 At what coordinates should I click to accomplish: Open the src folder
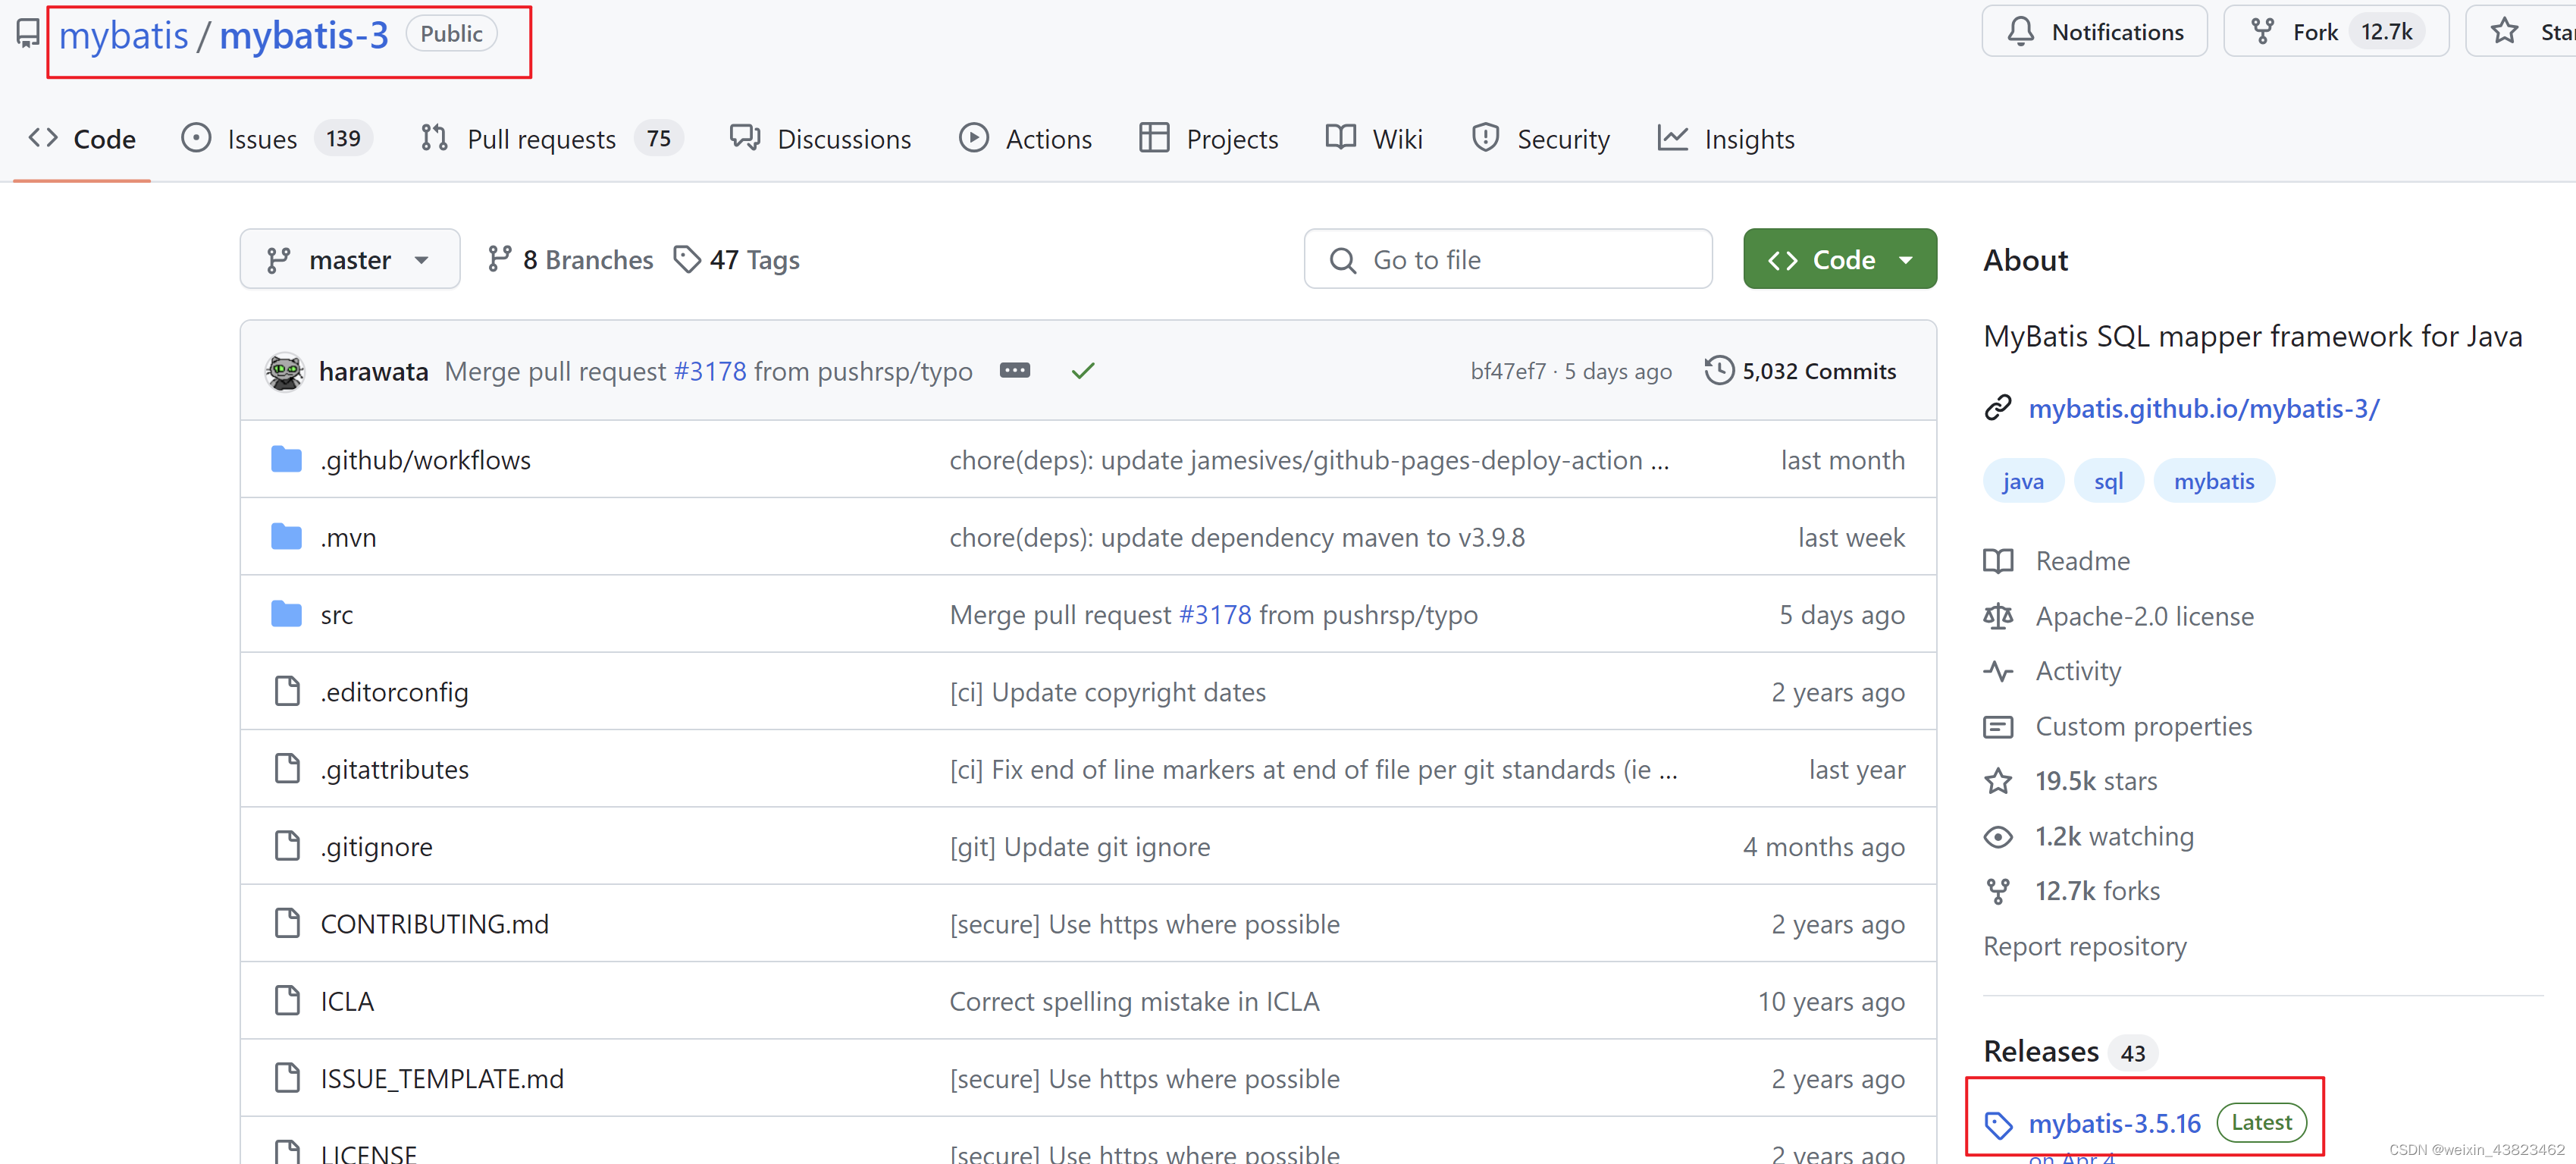point(337,615)
